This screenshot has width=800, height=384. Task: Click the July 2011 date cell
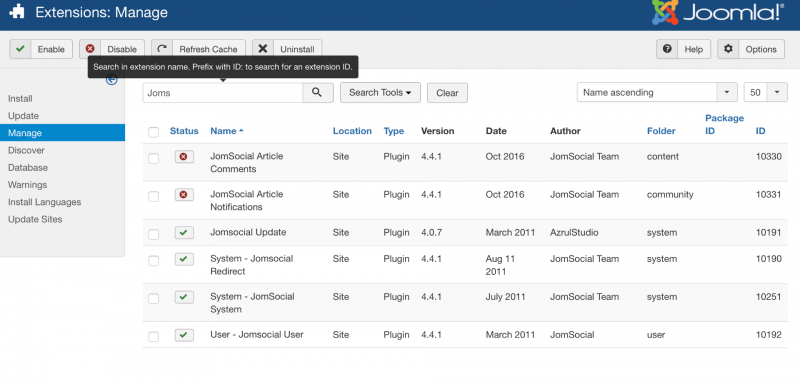[505, 297]
